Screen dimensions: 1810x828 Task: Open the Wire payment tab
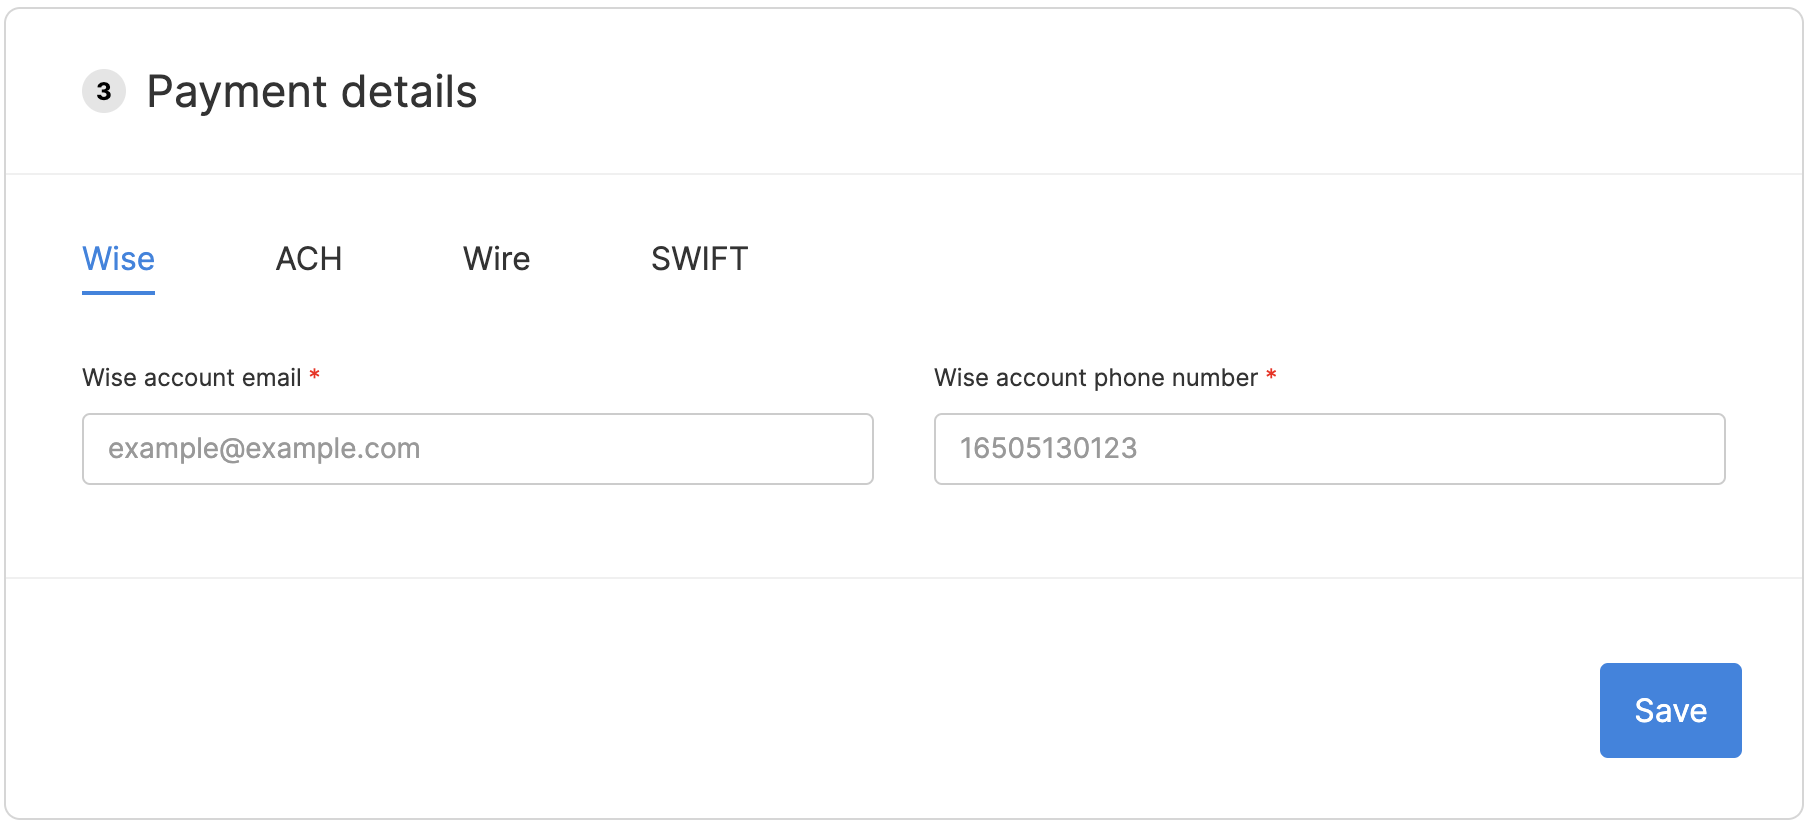coord(496,259)
